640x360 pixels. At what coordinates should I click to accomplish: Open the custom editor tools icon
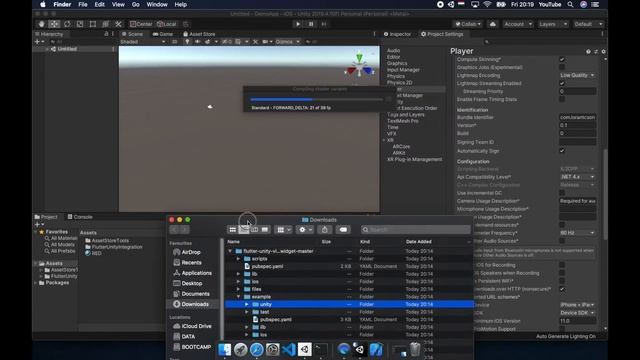tap(118, 24)
